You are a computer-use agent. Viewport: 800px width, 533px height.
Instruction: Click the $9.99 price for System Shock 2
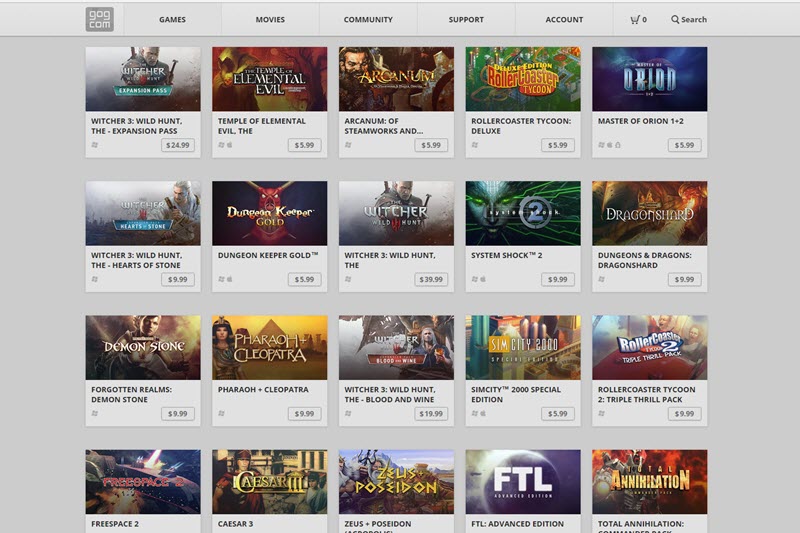(558, 280)
